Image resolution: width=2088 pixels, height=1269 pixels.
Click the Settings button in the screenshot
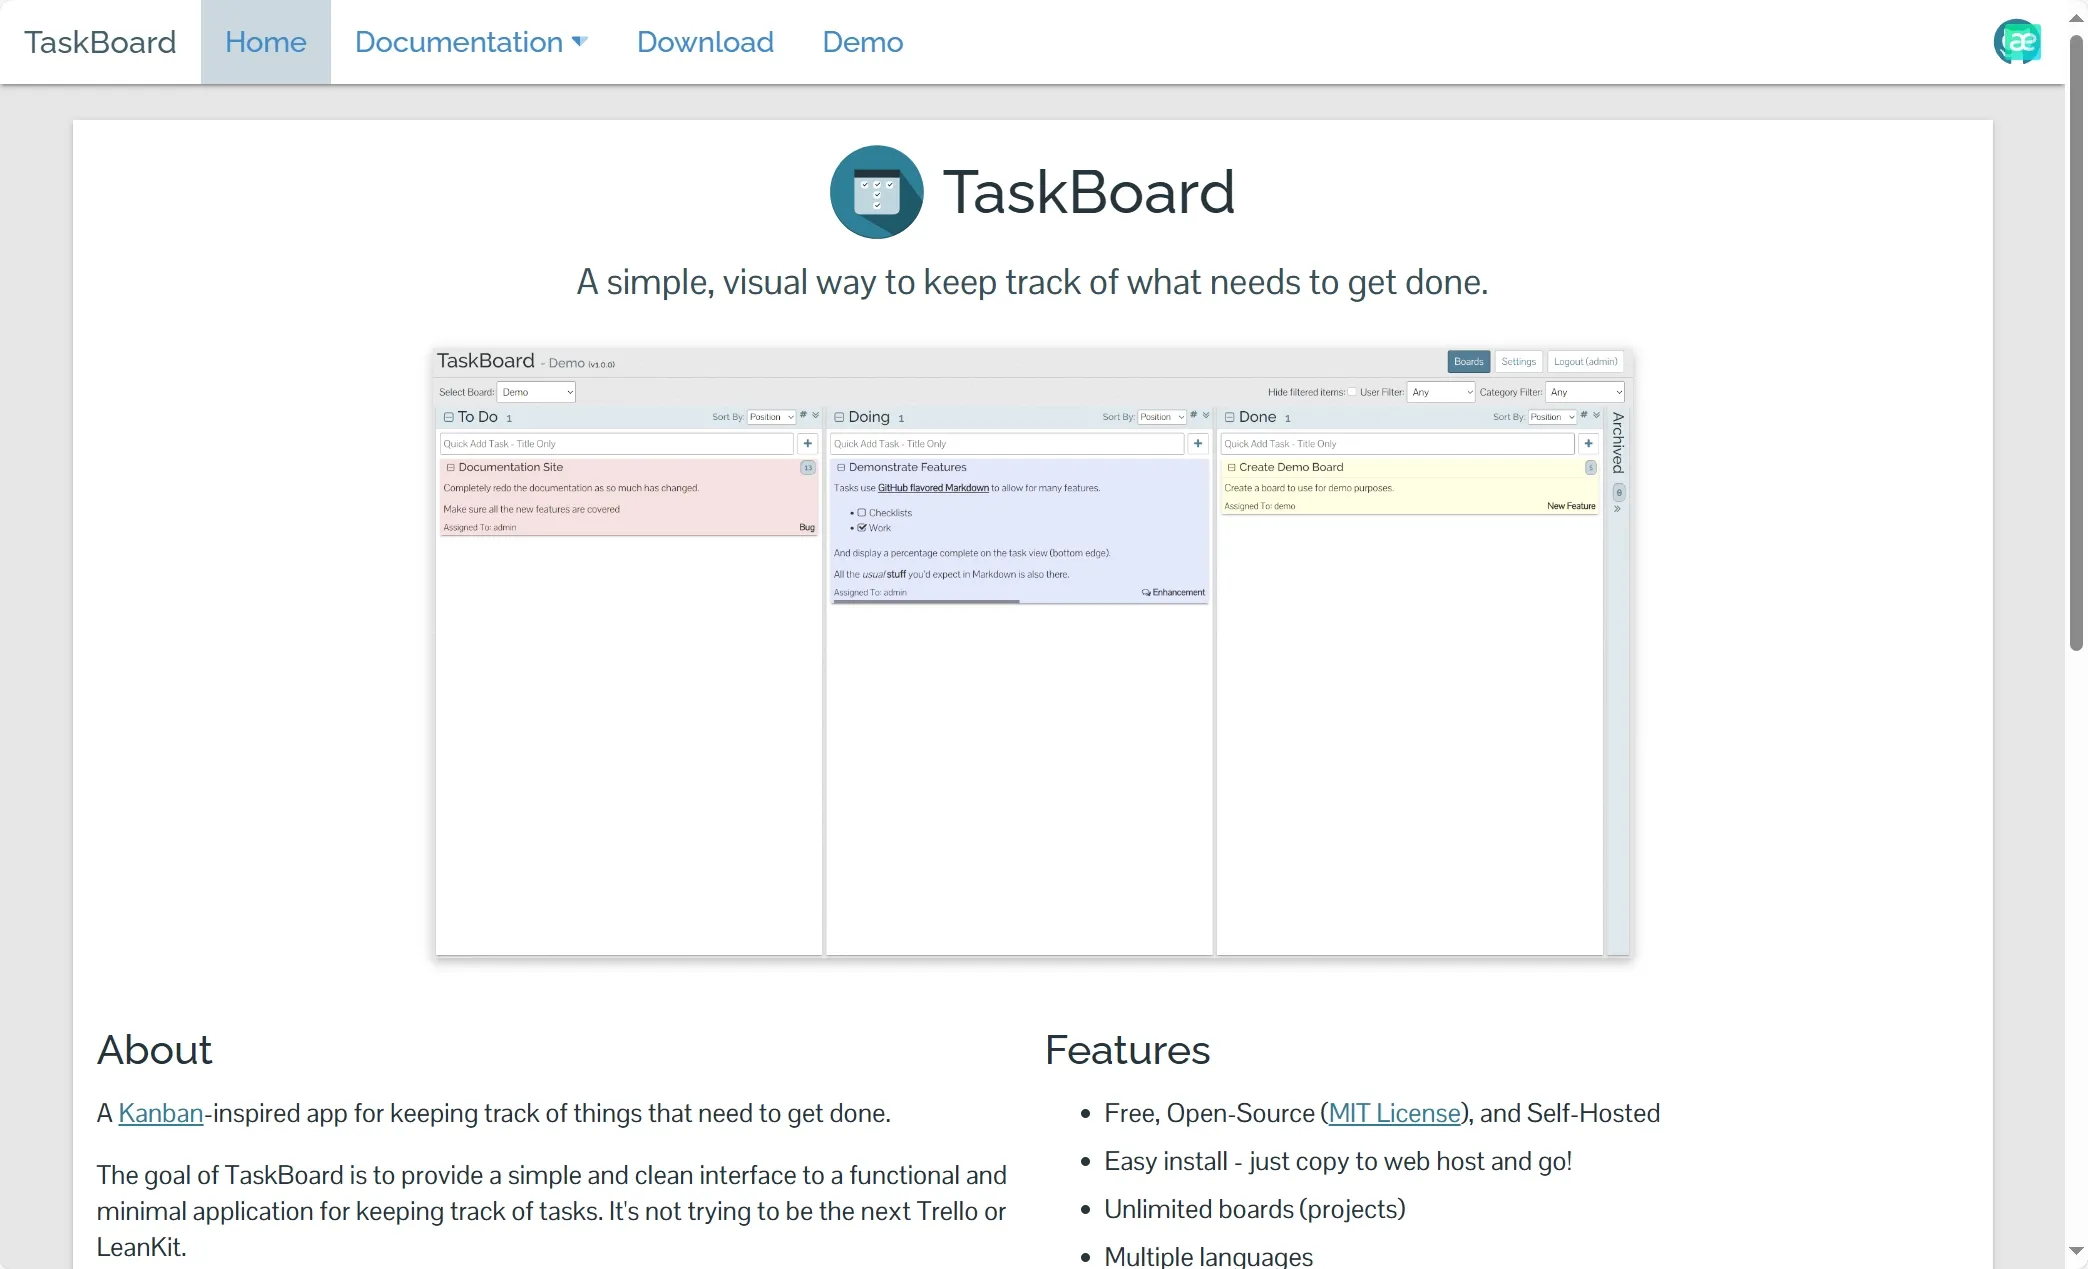(1518, 362)
